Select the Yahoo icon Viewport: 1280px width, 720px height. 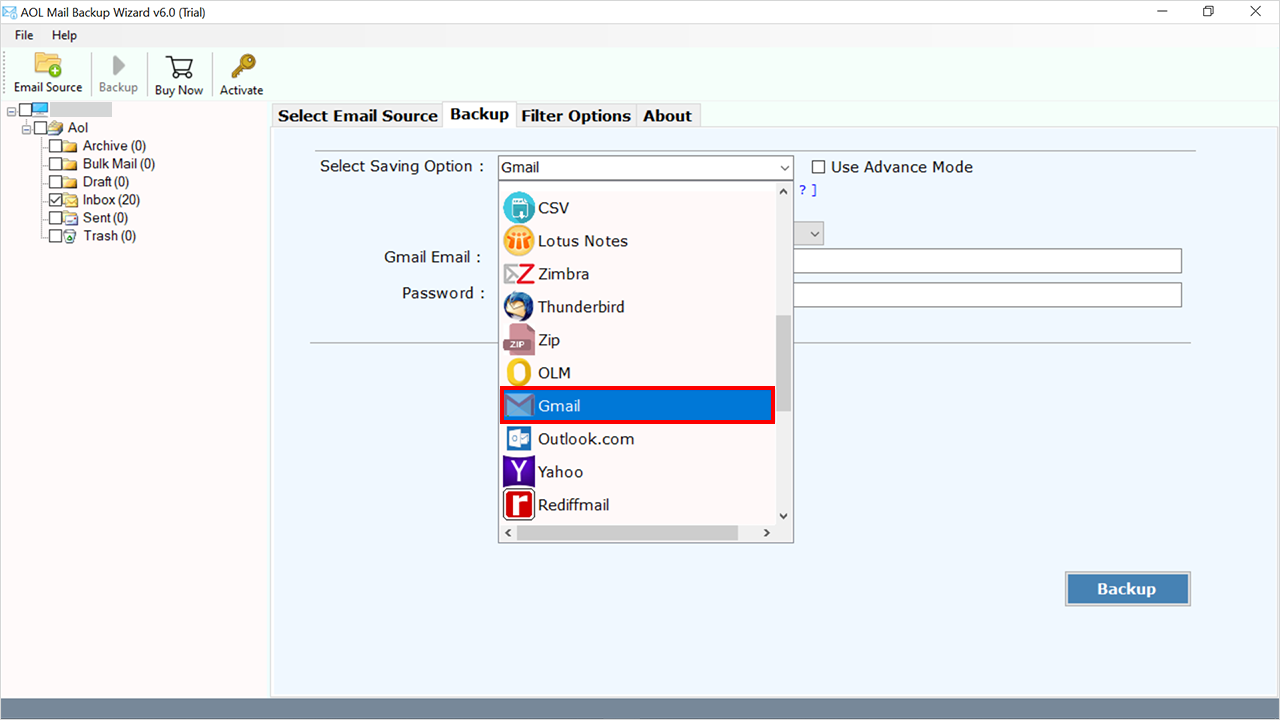[519, 472]
